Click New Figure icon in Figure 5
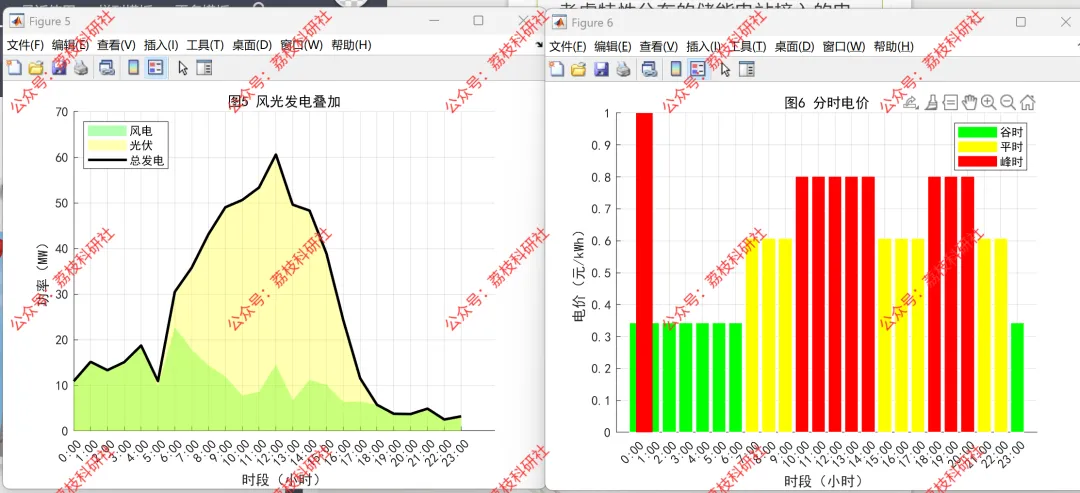This screenshot has width=1080, height=493. (14, 67)
